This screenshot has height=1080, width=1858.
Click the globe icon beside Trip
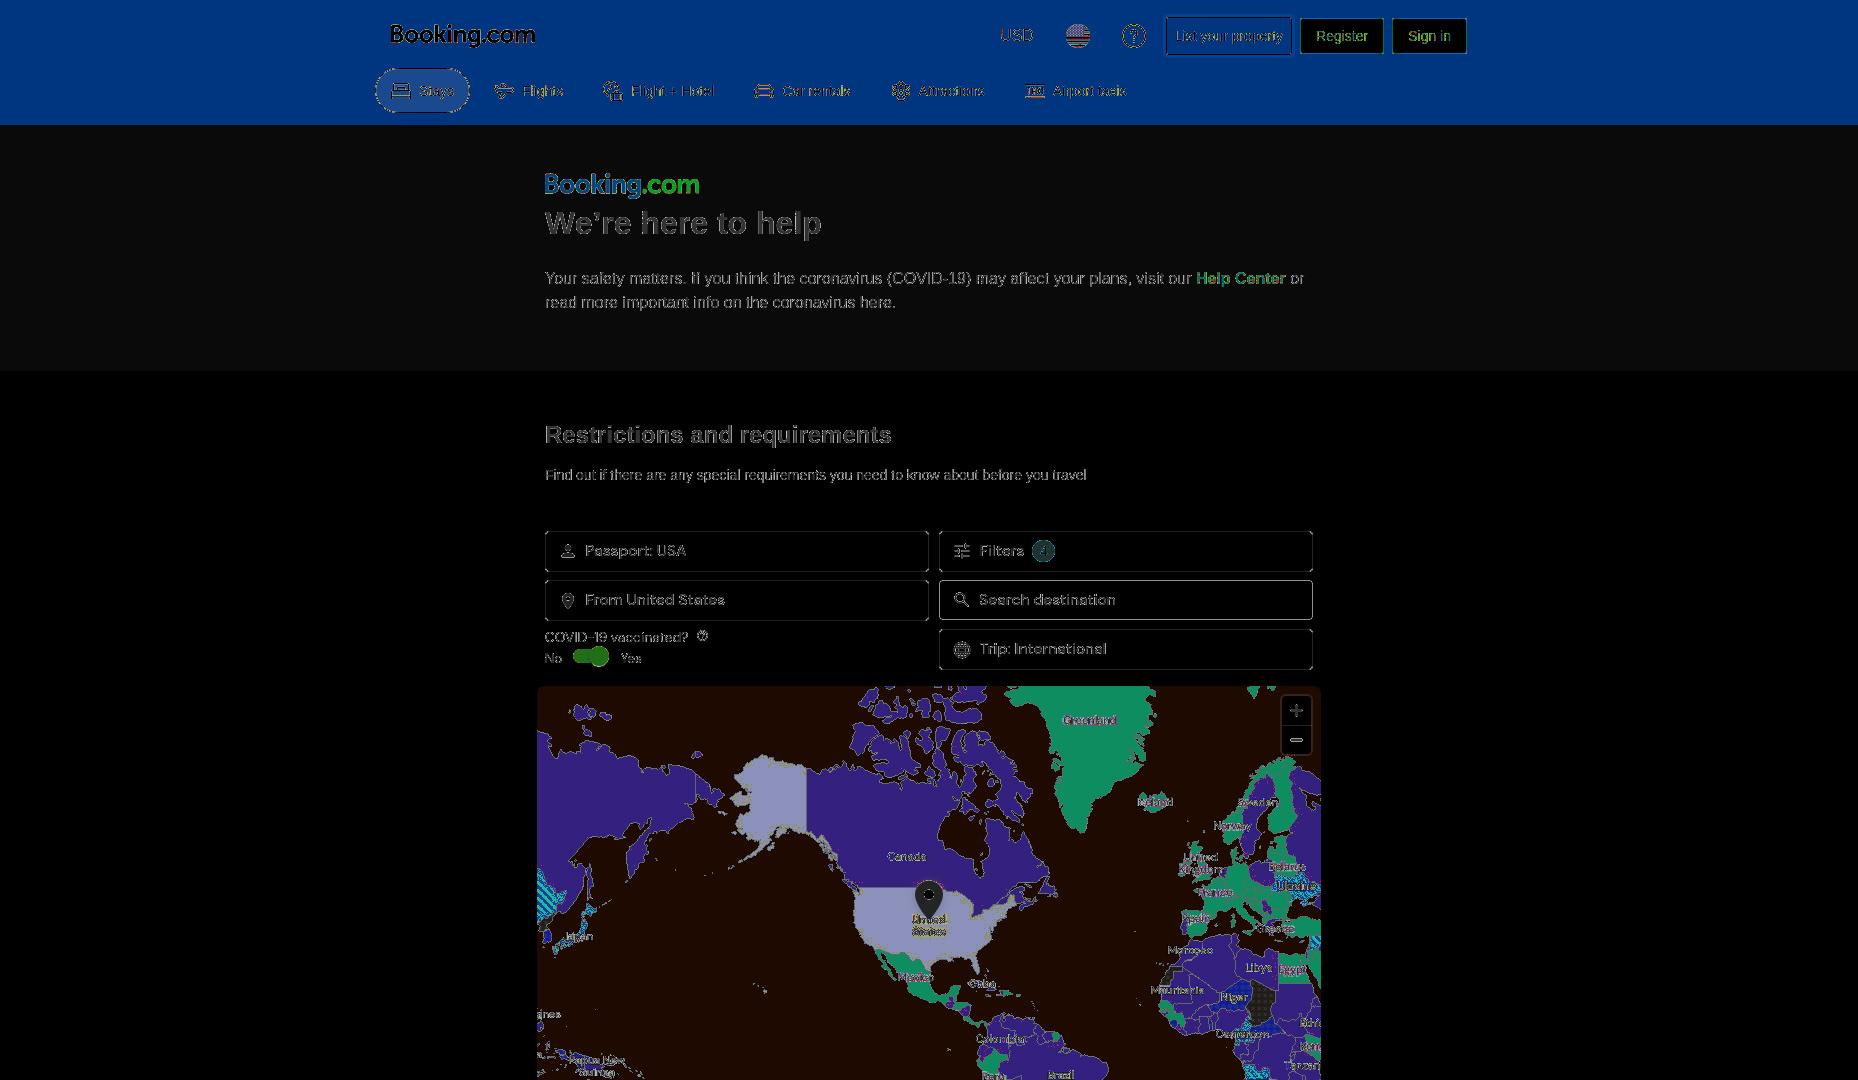click(962, 649)
